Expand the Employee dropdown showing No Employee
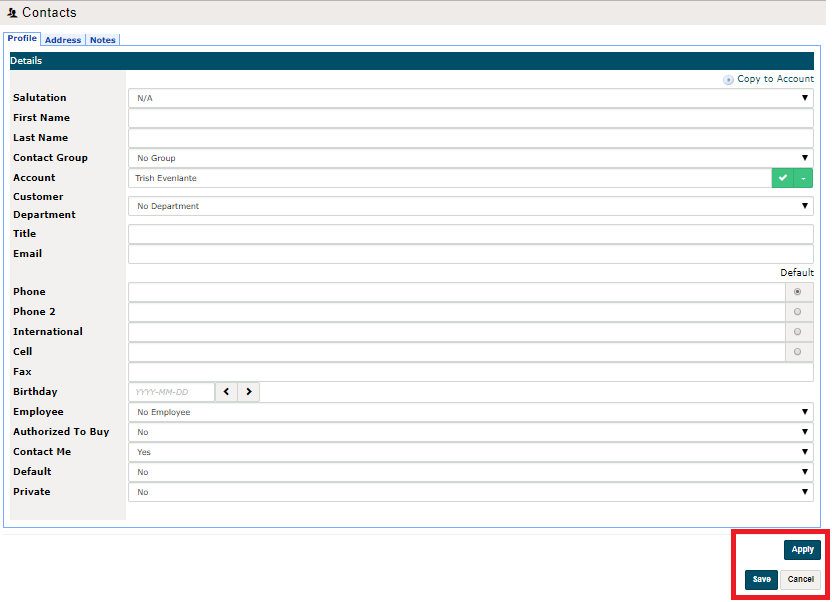 [805, 411]
